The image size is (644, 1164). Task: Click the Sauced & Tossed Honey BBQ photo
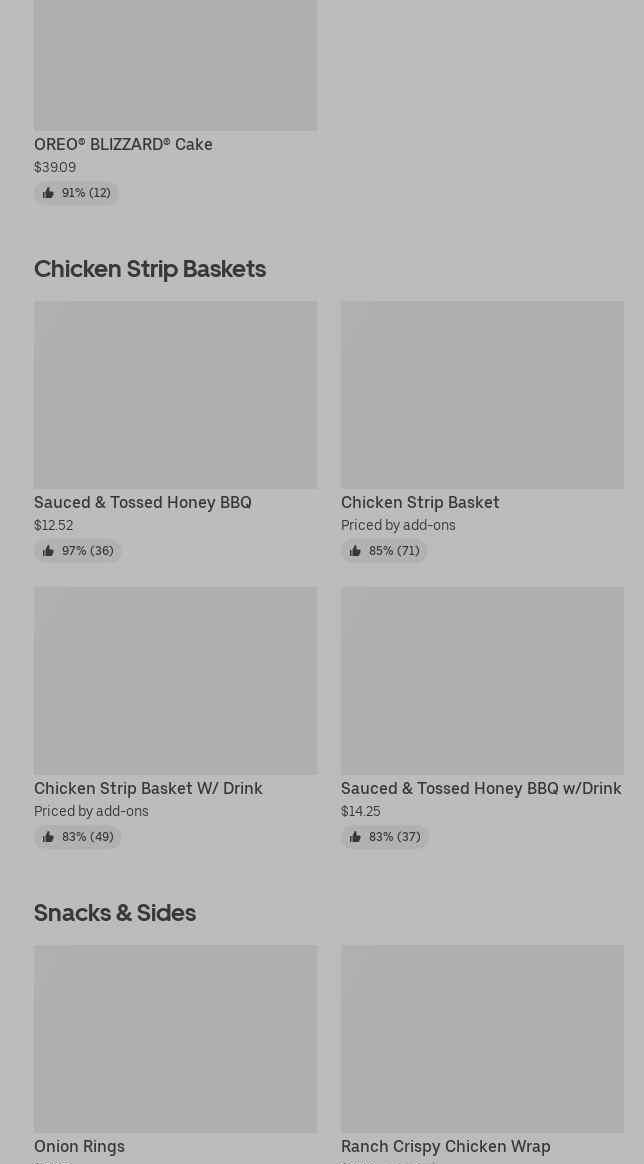pyautogui.click(x=175, y=395)
